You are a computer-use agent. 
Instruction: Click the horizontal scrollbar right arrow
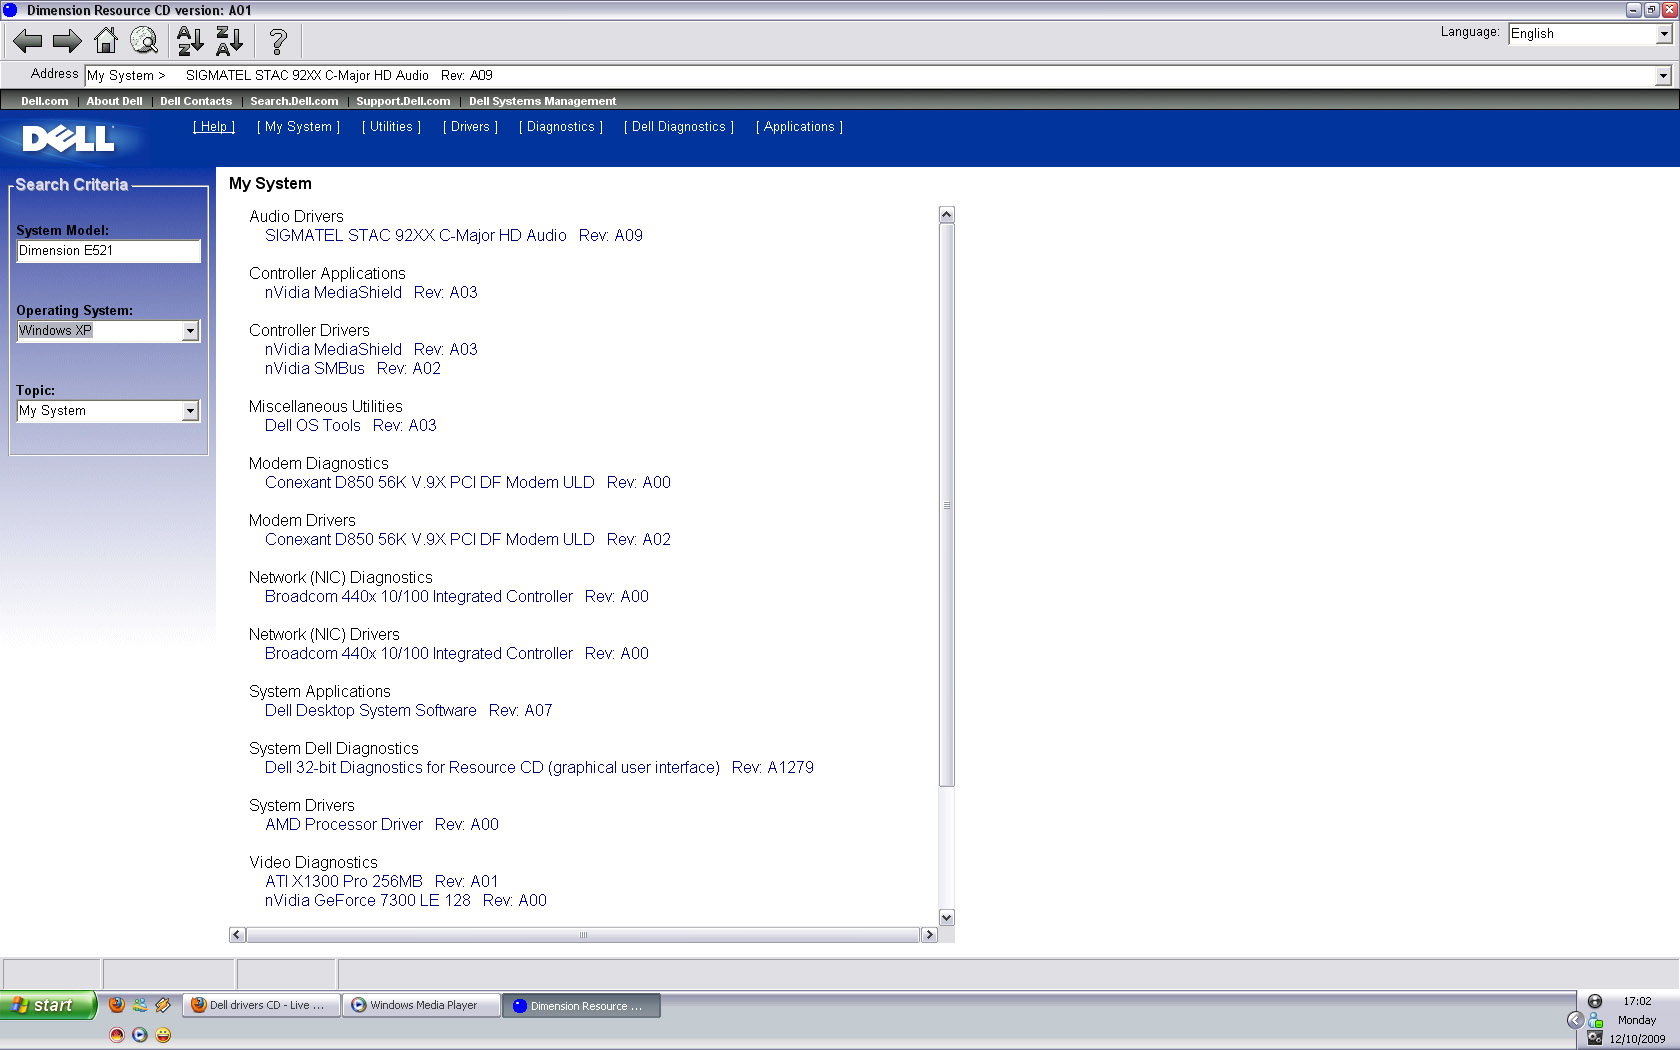pos(929,935)
